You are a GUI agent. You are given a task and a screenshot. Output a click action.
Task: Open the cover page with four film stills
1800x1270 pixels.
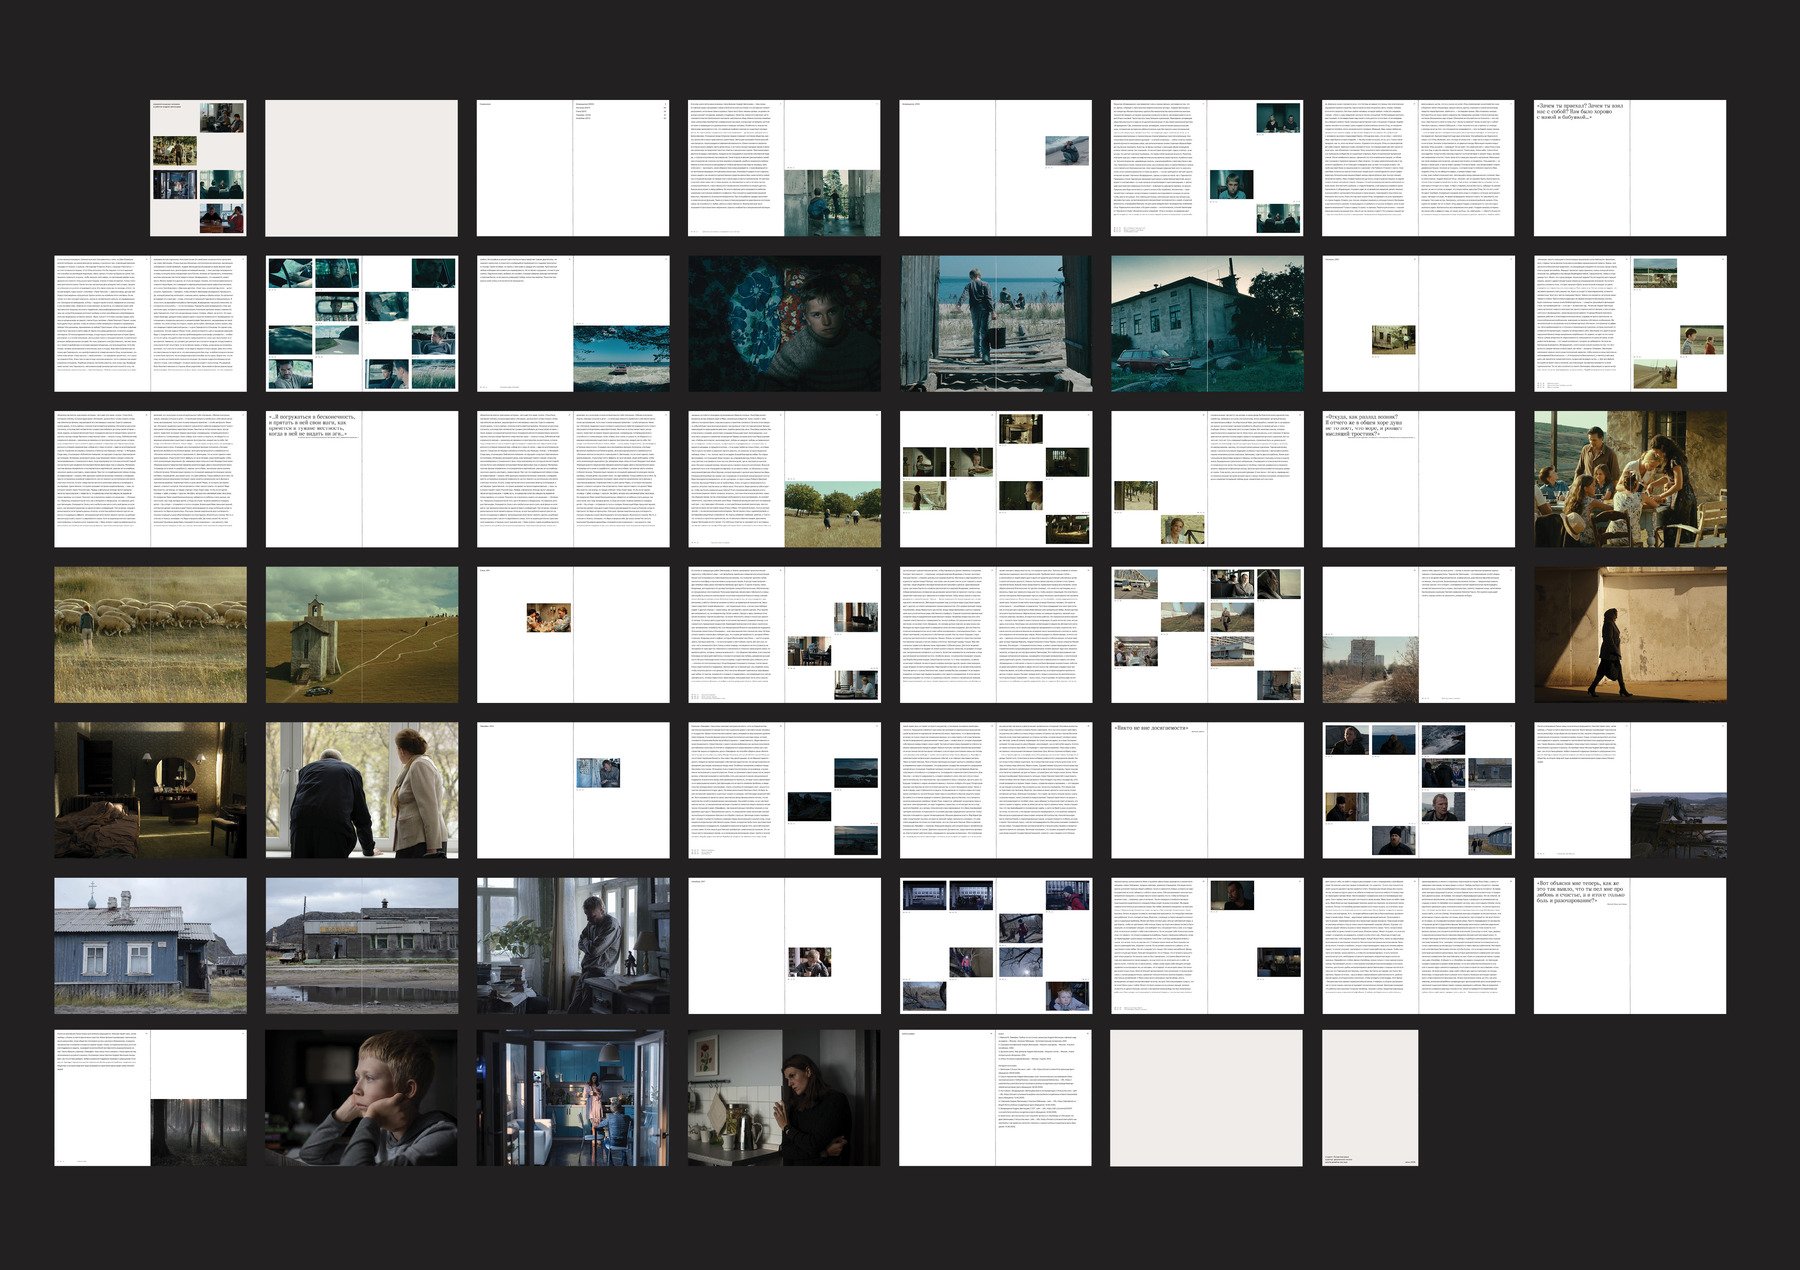click(198, 168)
